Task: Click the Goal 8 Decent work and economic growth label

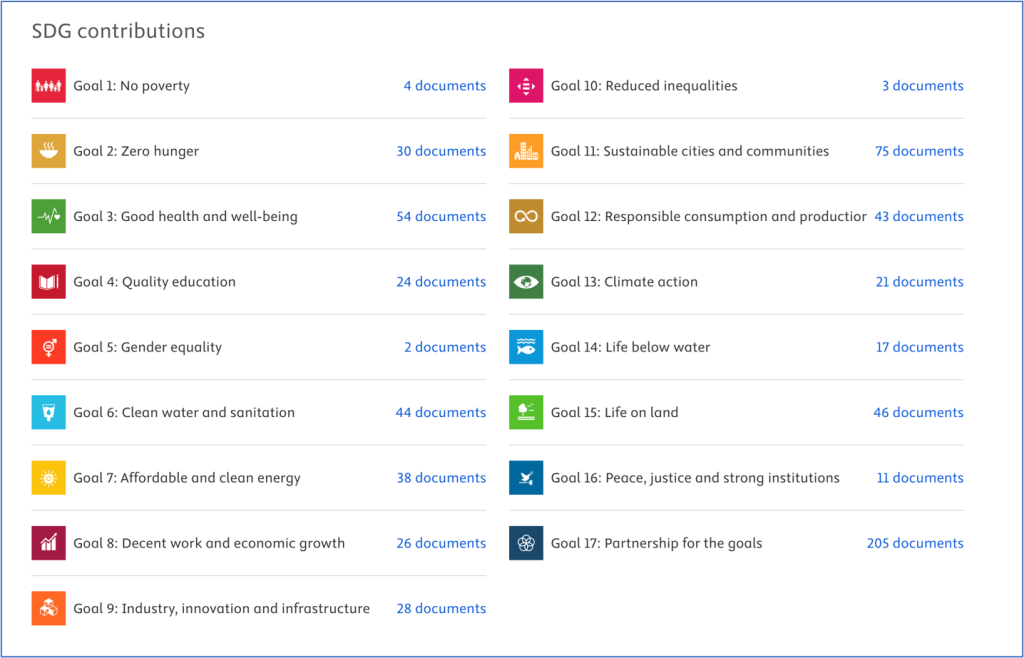Action: click(209, 543)
